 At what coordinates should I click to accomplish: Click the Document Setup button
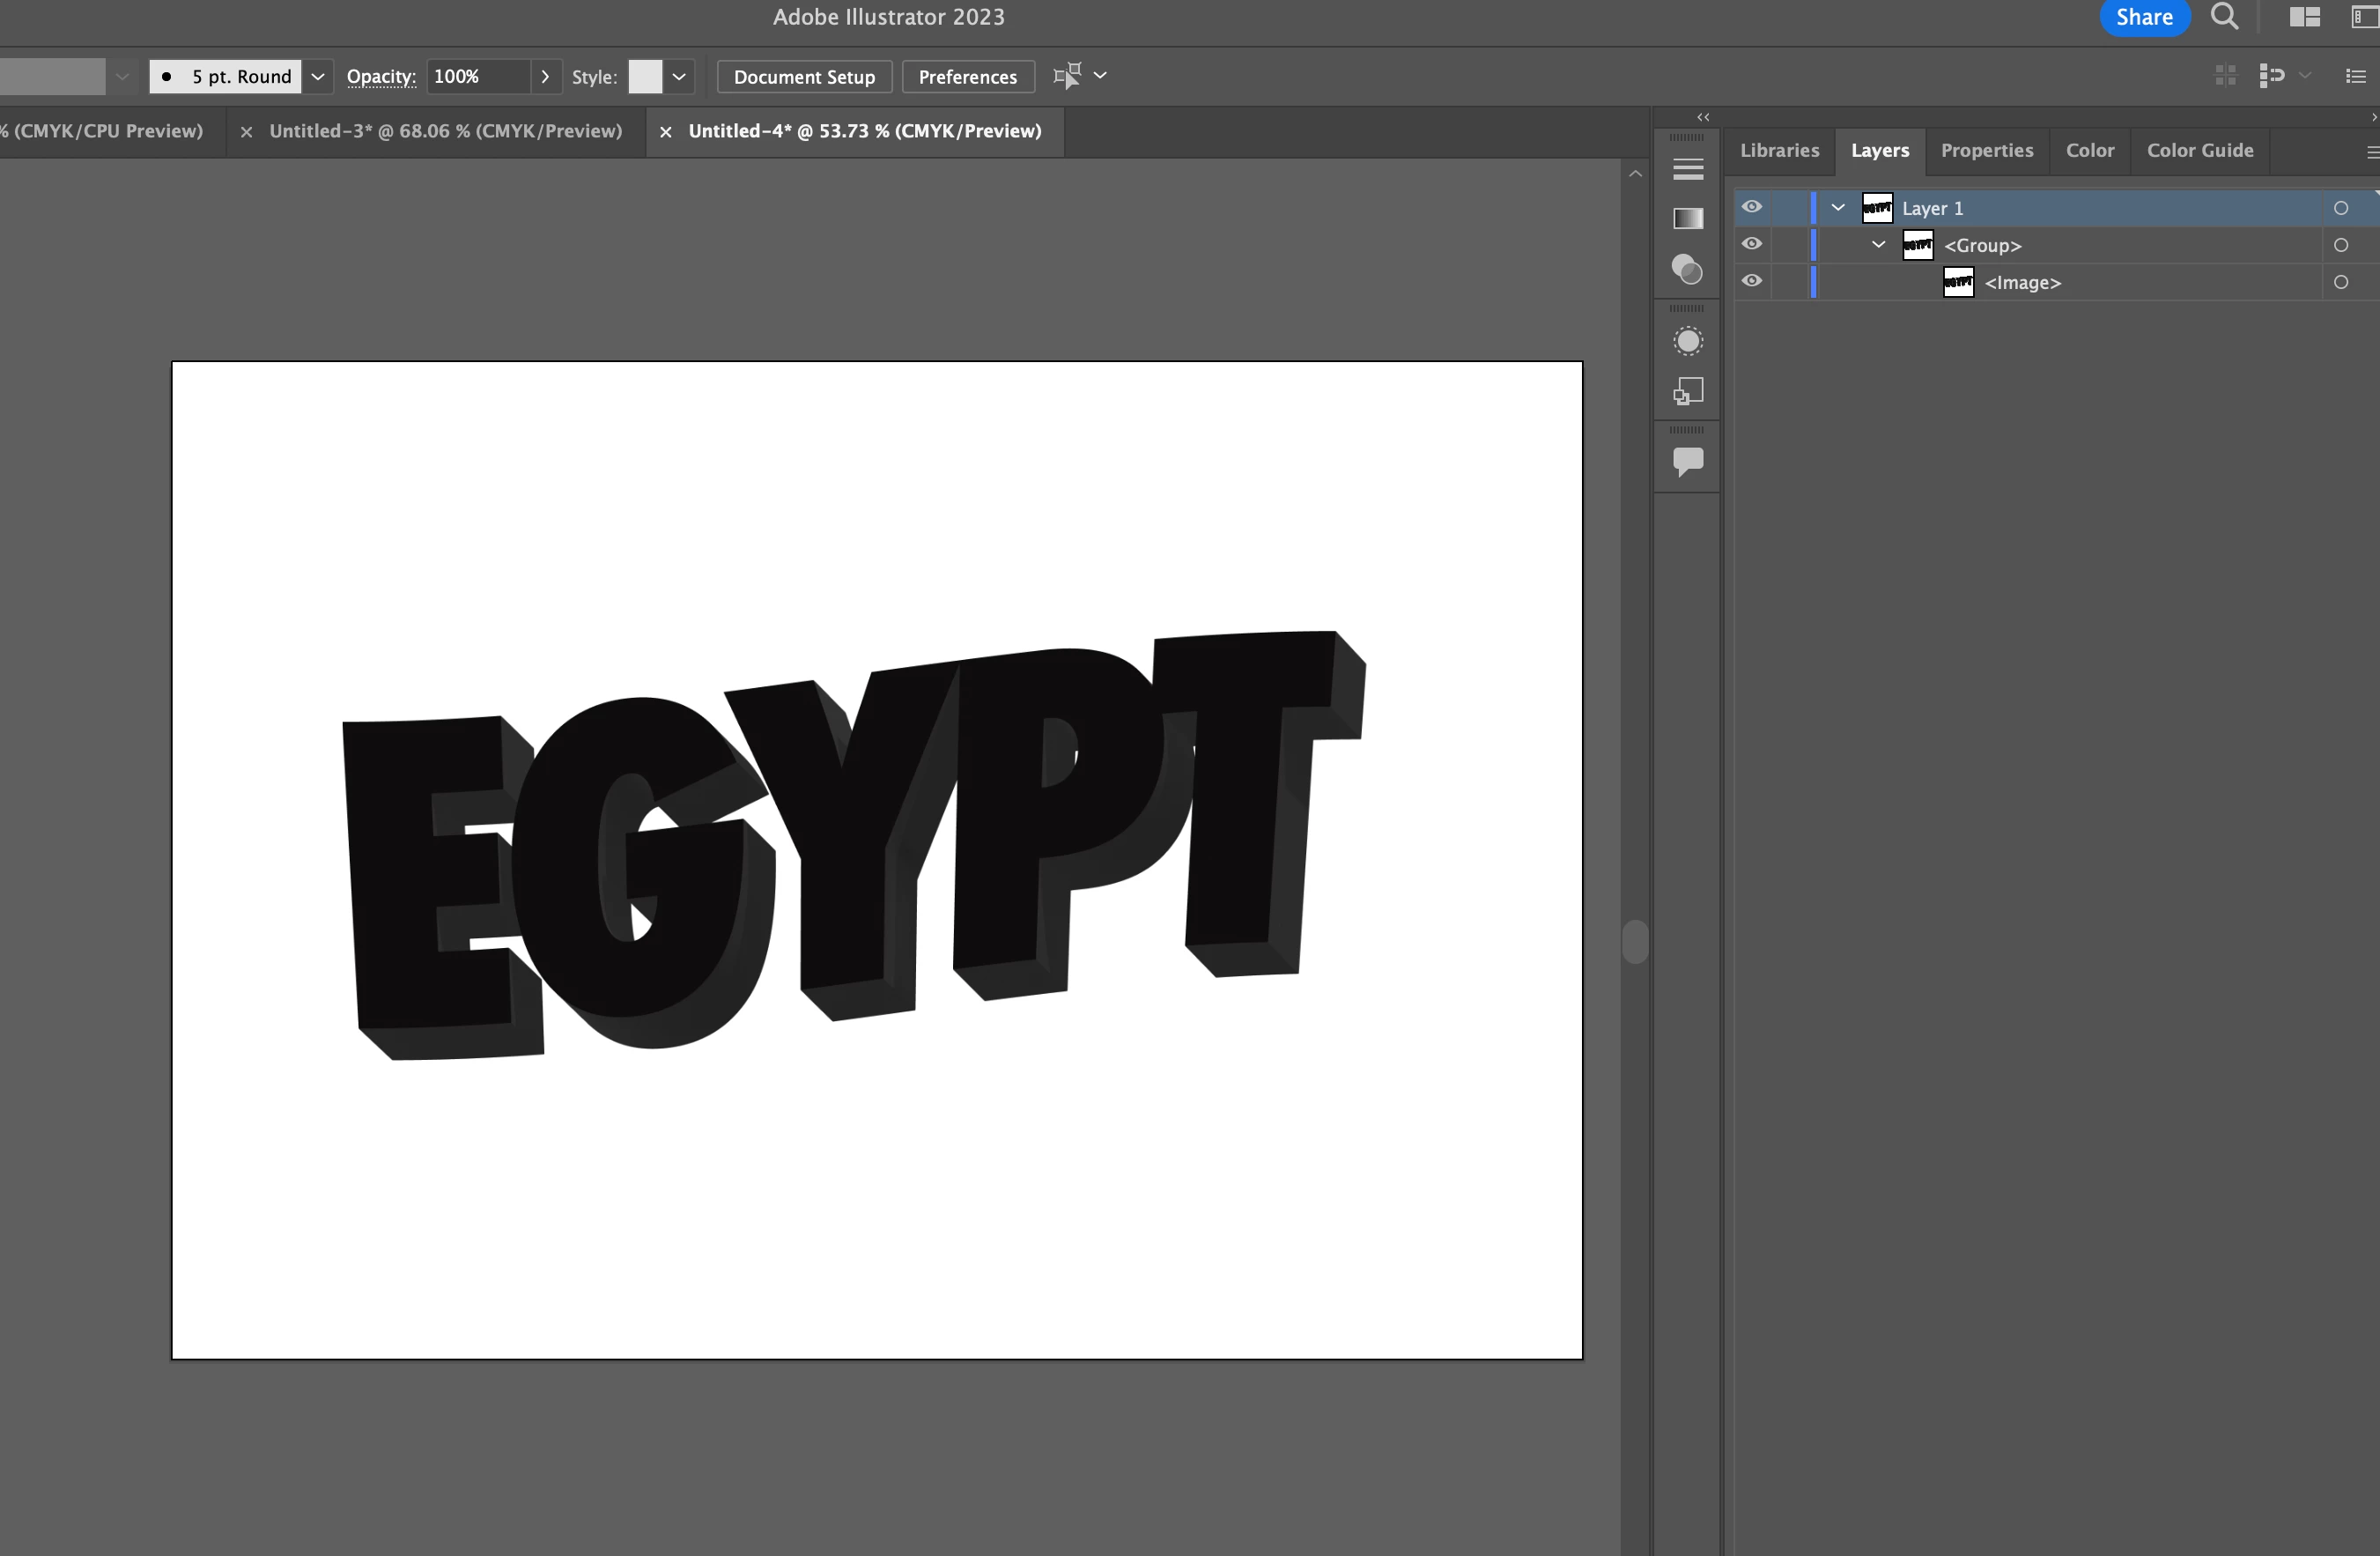click(x=804, y=77)
